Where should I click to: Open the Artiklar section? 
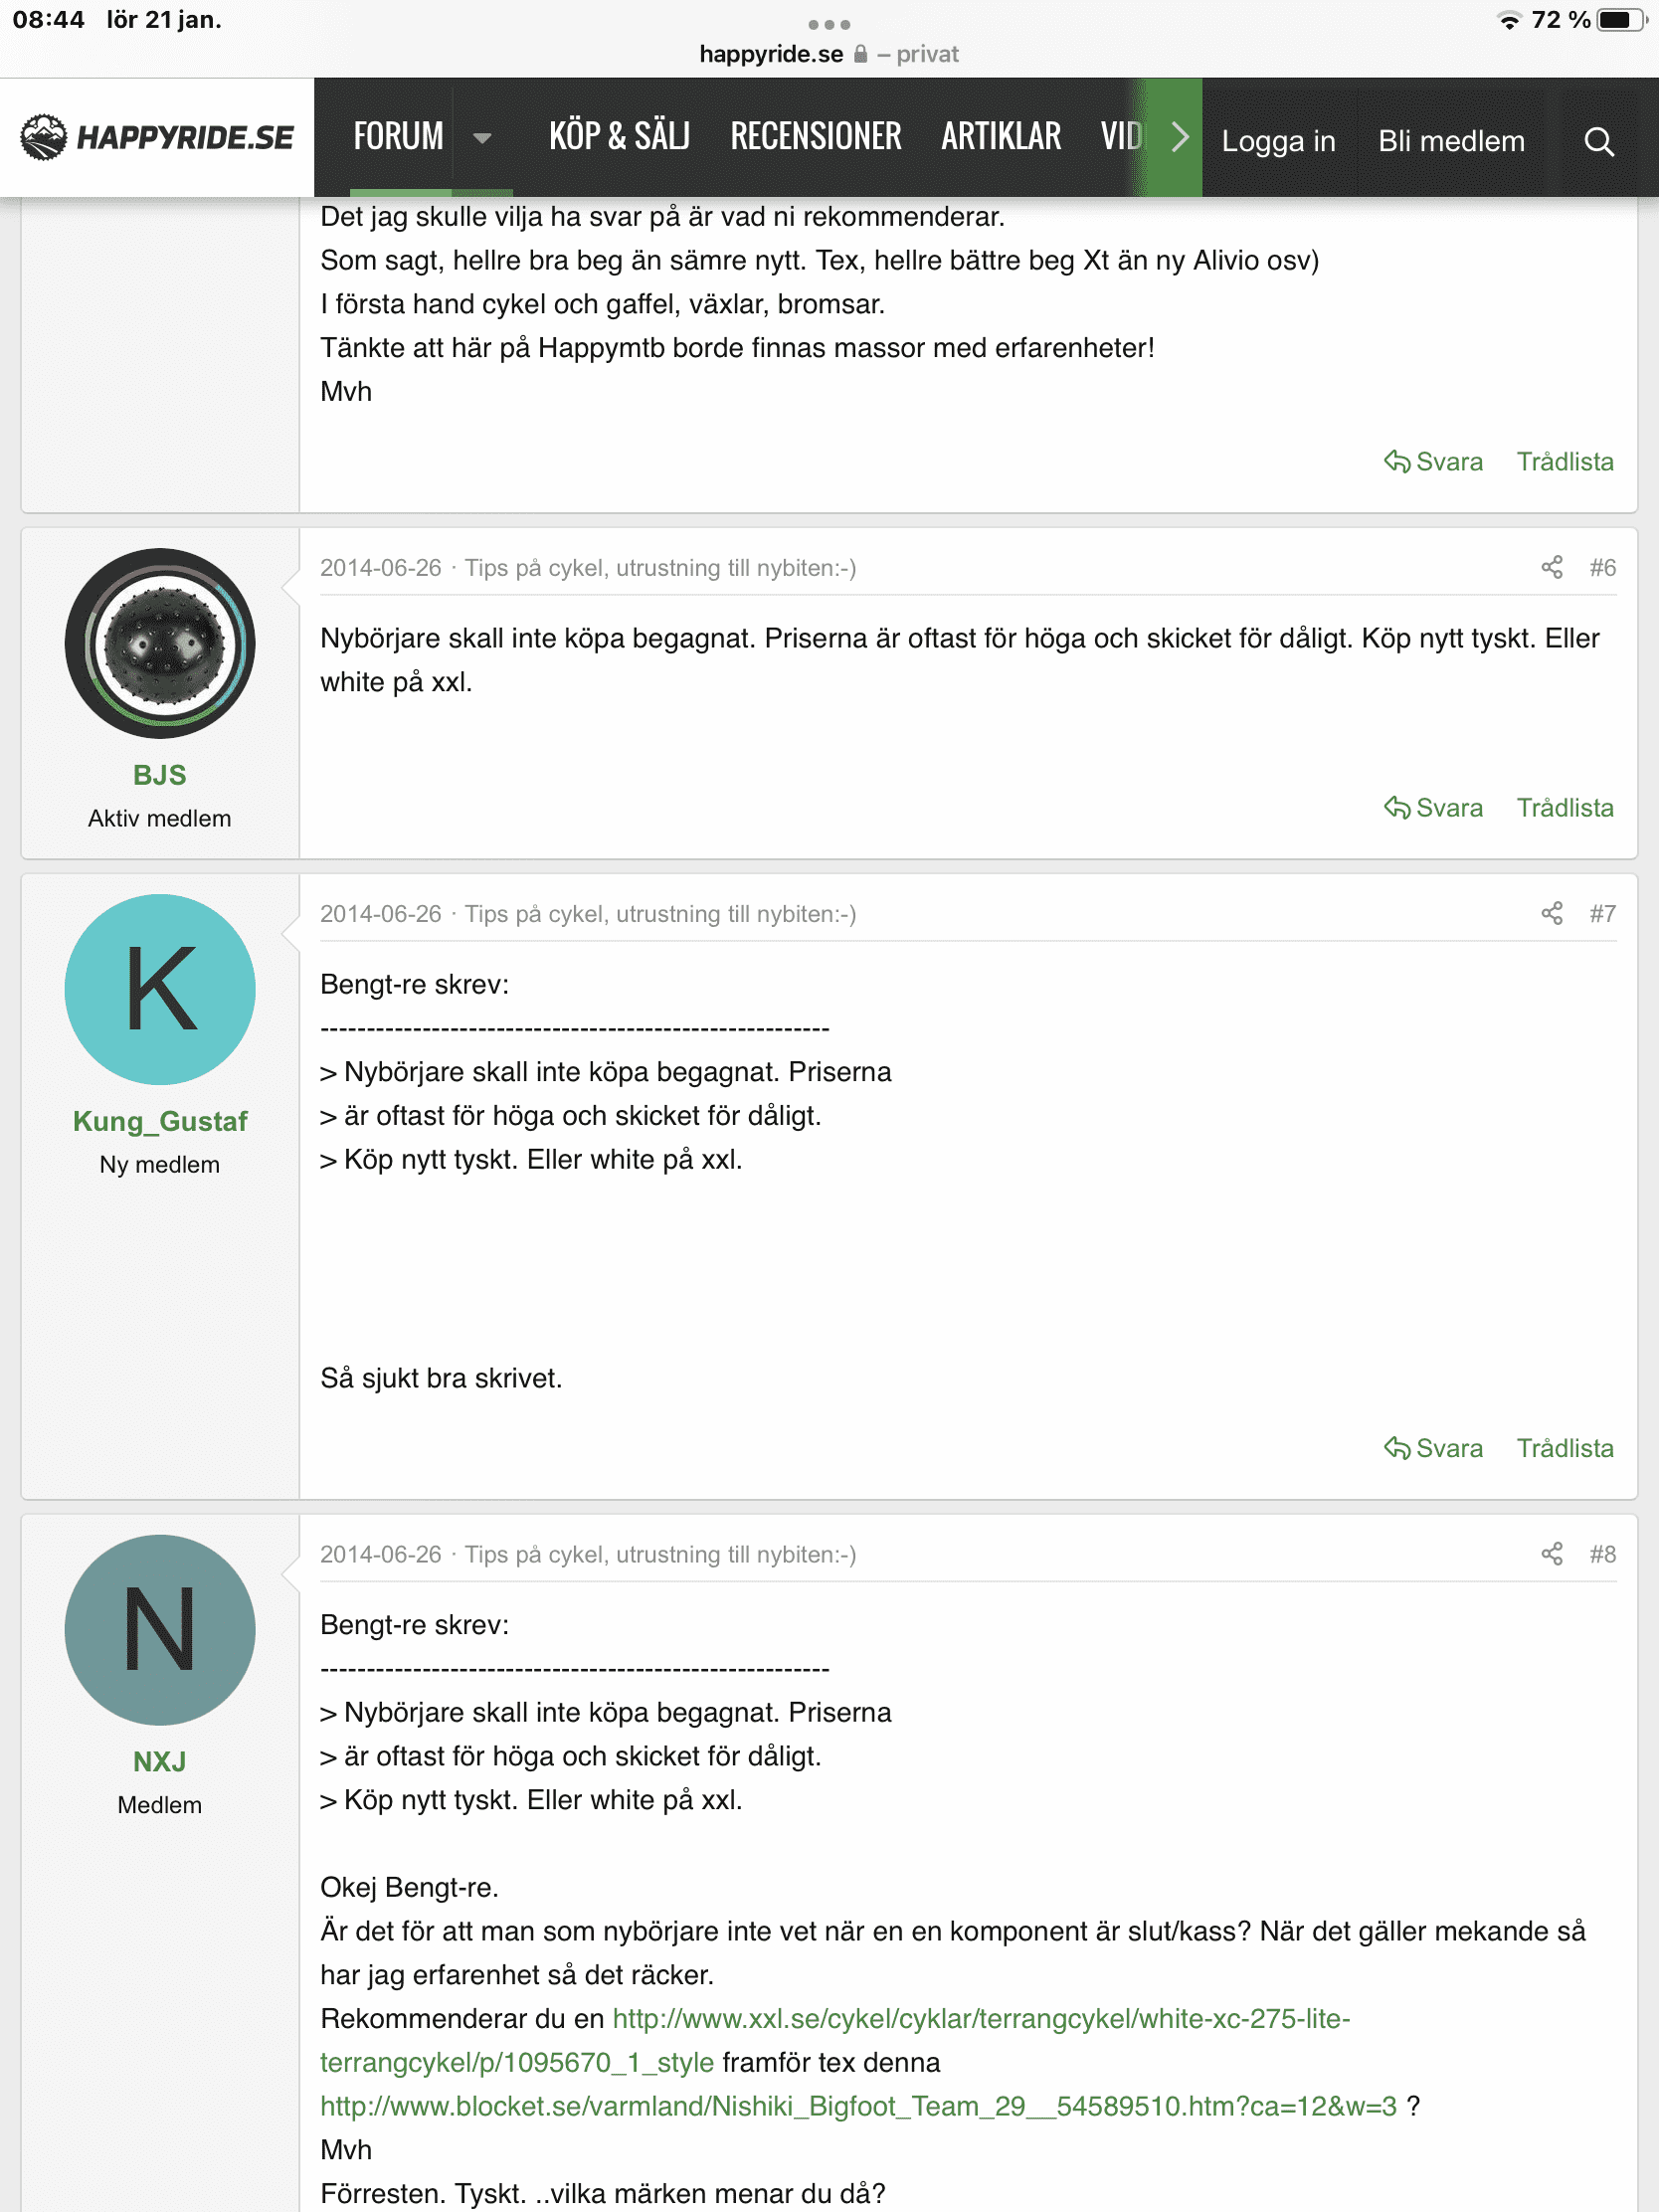(1001, 136)
